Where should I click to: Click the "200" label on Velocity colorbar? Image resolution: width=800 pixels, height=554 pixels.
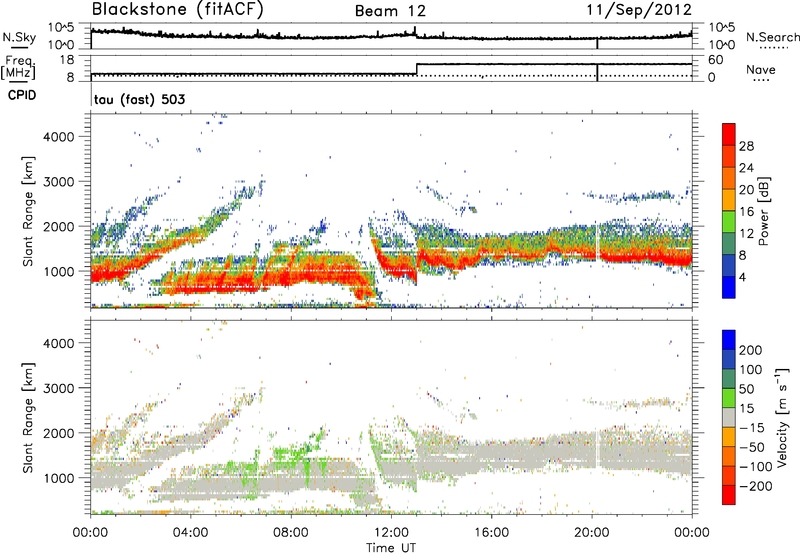click(x=751, y=350)
